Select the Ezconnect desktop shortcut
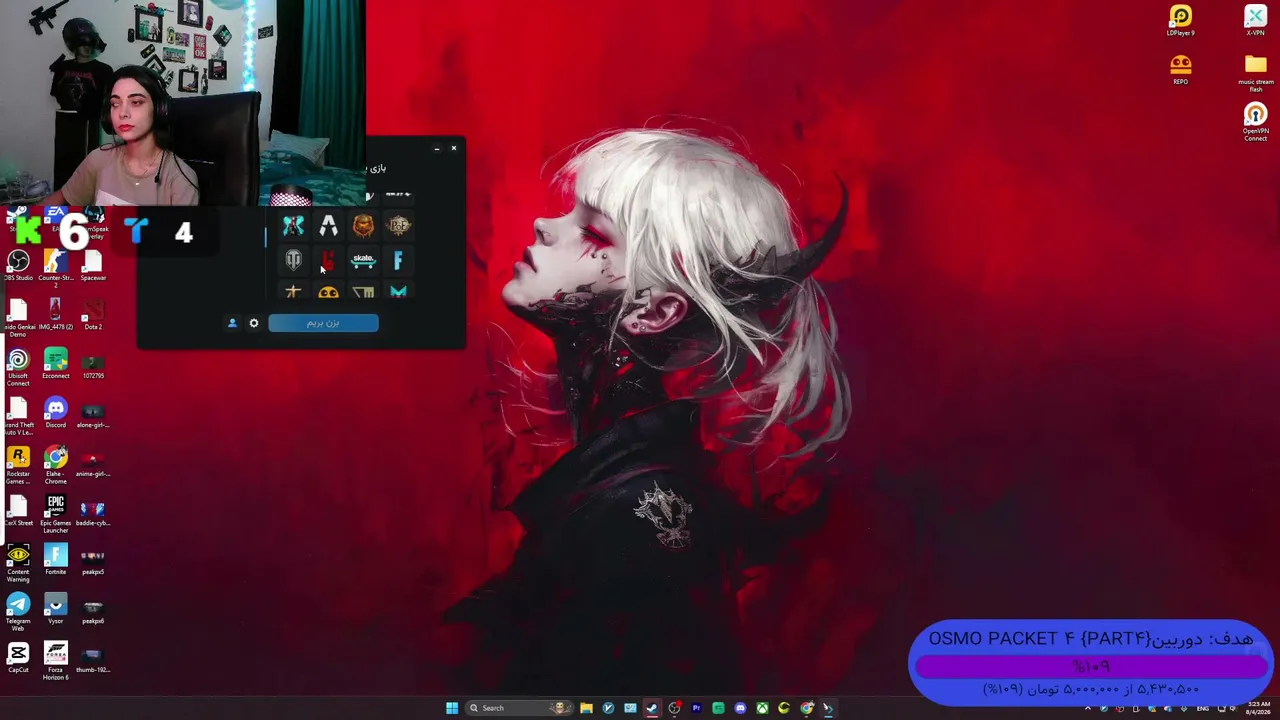Screen dimensions: 1280x720 pos(55,364)
